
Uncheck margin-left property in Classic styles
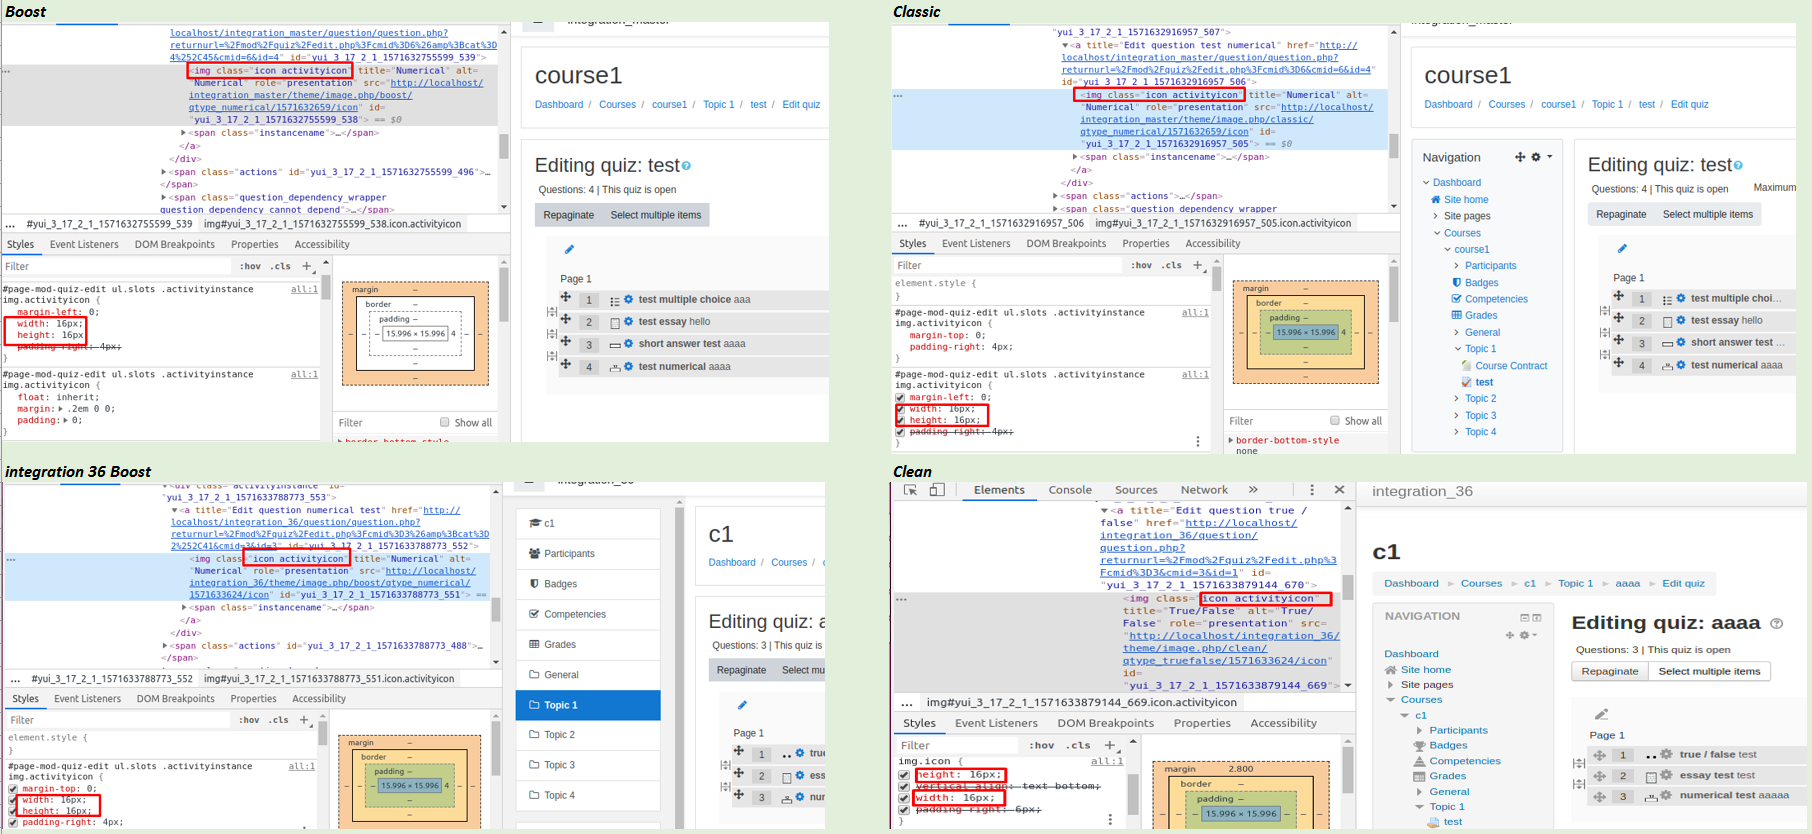(900, 398)
